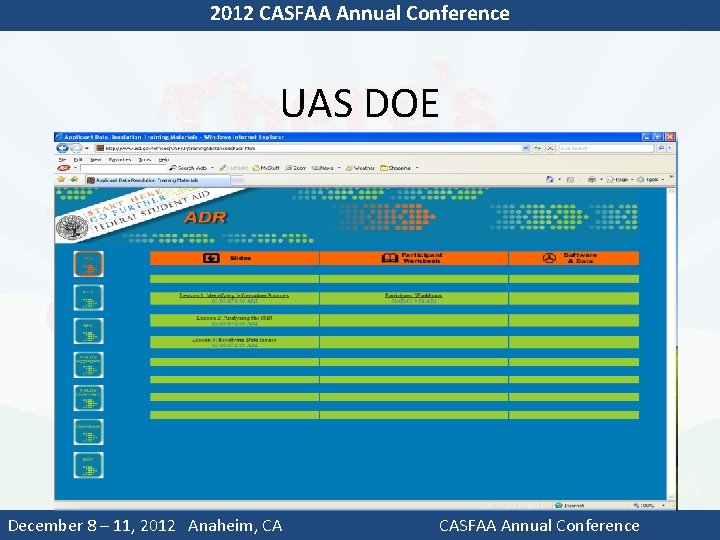Screen dimensions: 720x540
Task: Click the Participant Workbook header book icon
Action: (x=390, y=258)
